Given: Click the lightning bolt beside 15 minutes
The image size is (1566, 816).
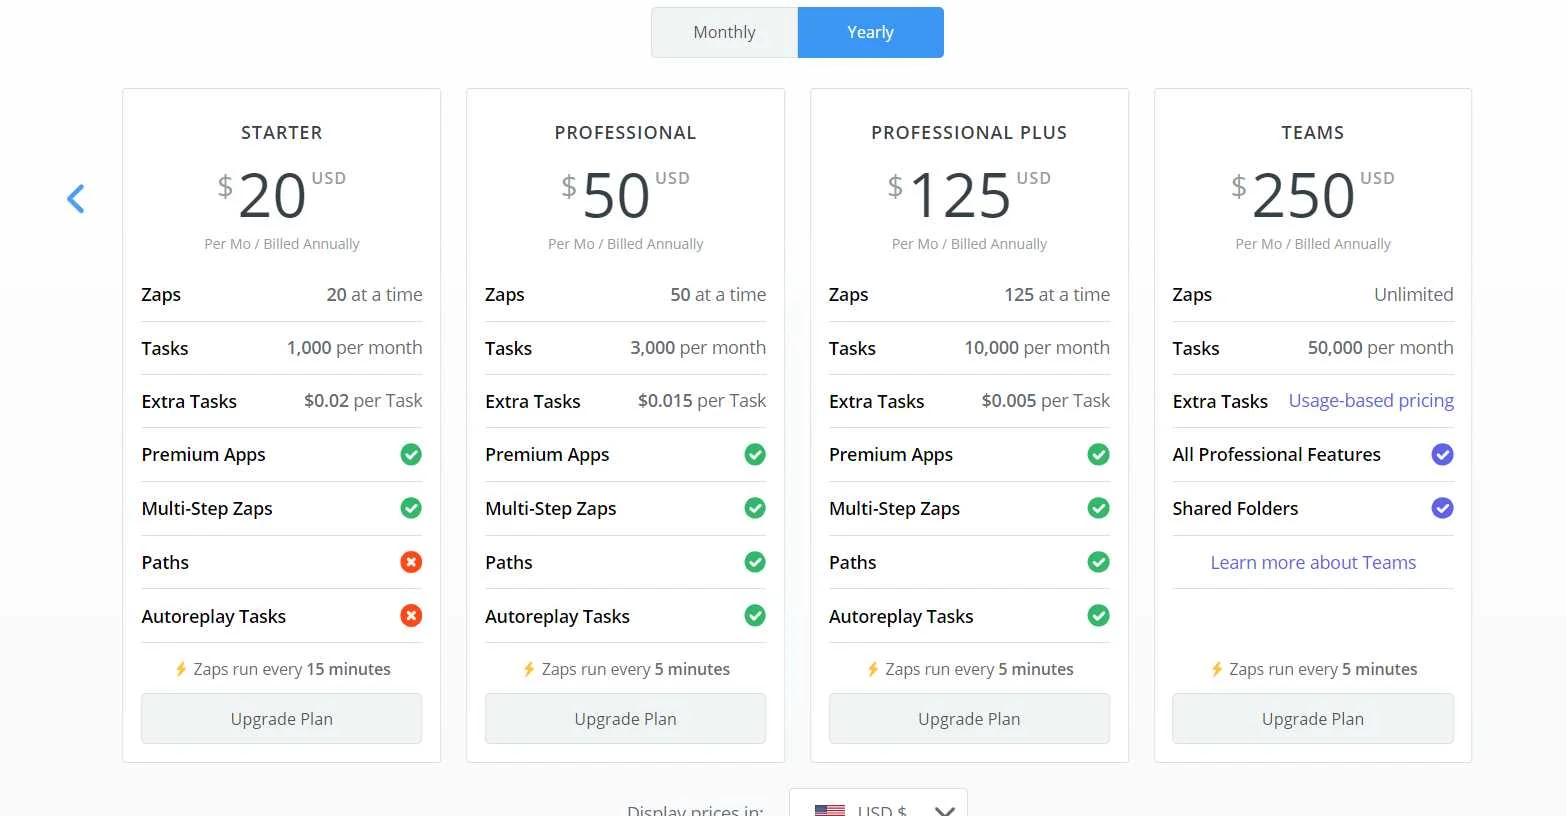Looking at the screenshot, I should point(181,669).
